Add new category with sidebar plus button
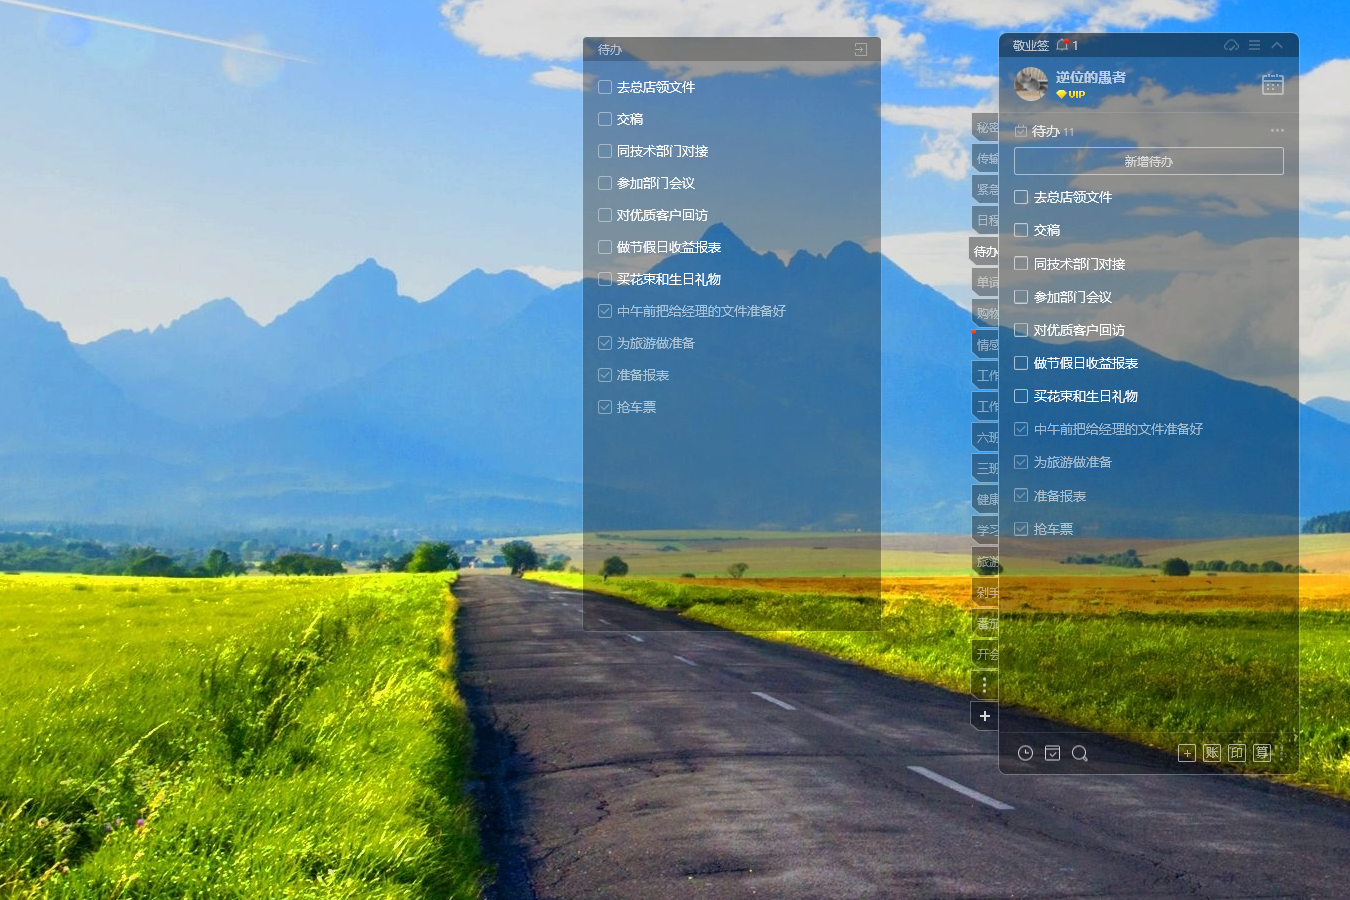Viewport: 1350px width, 900px height. pos(984,716)
